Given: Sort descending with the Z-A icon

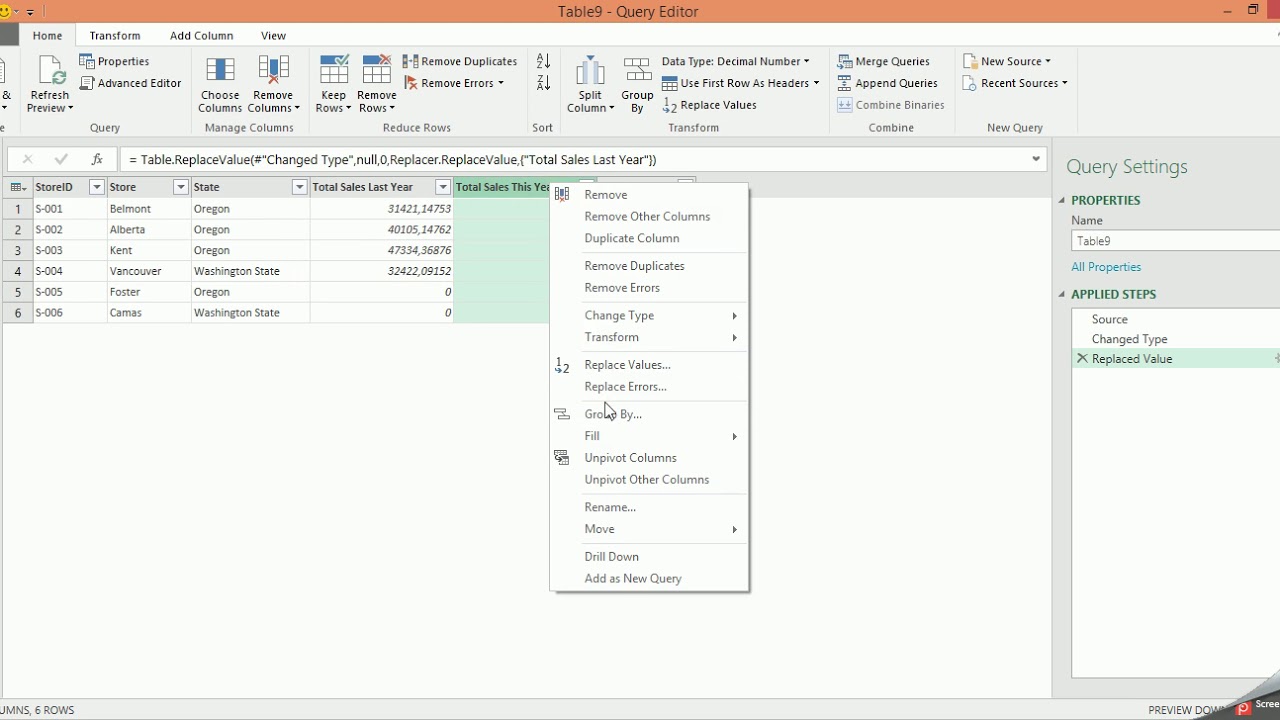Looking at the screenshot, I should coord(543,84).
